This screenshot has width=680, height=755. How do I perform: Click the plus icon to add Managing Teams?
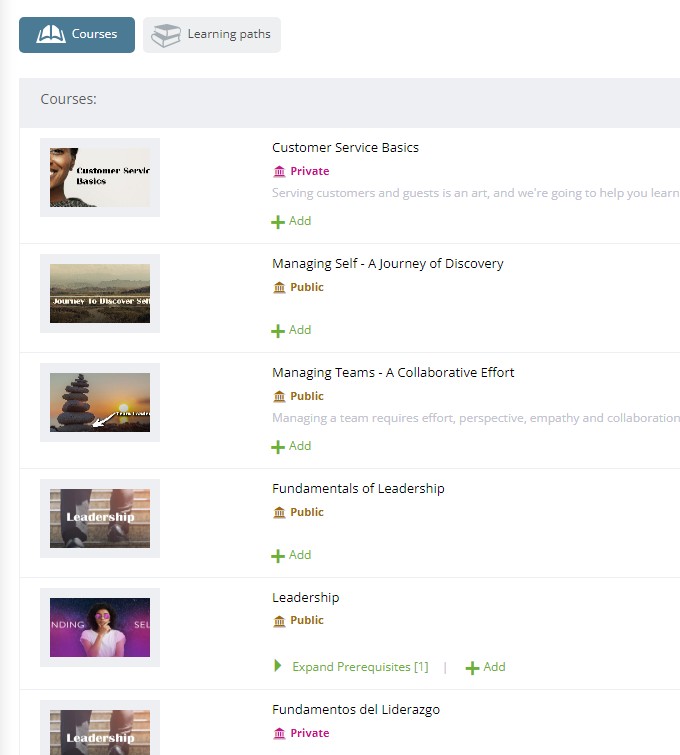pyautogui.click(x=278, y=447)
